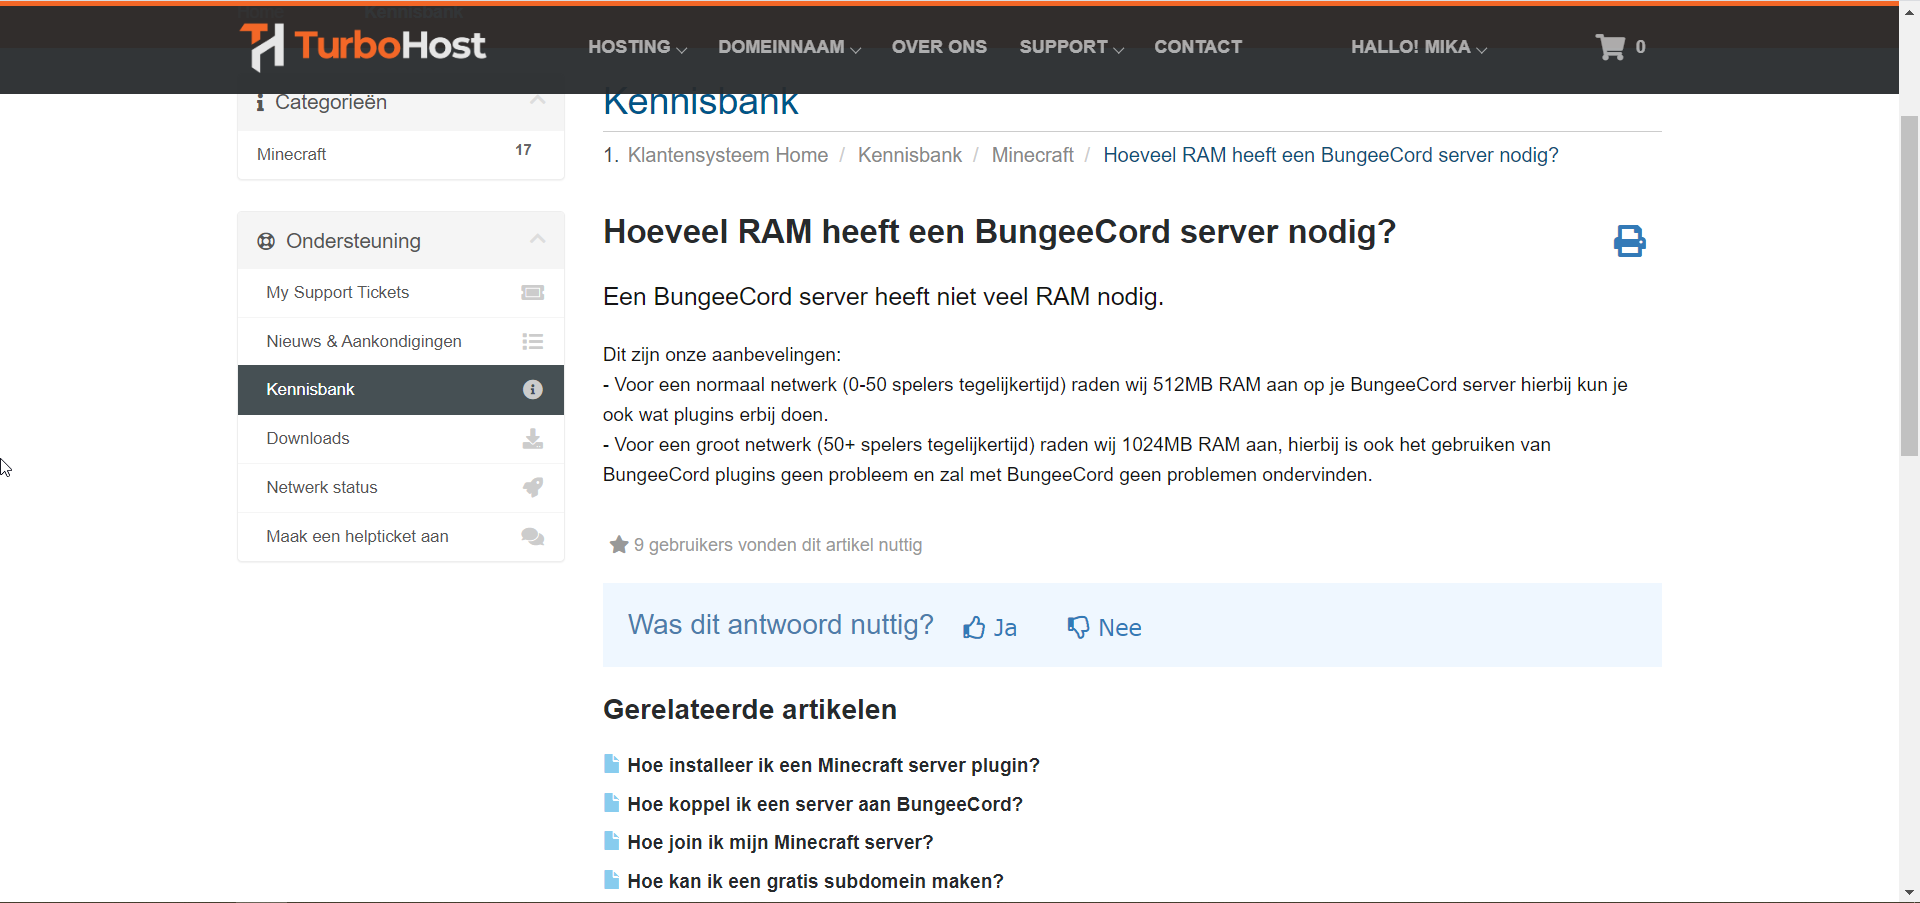Click the Netwerk status rocket icon
Image resolution: width=1920 pixels, height=903 pixels.
(x=532, y=487)
